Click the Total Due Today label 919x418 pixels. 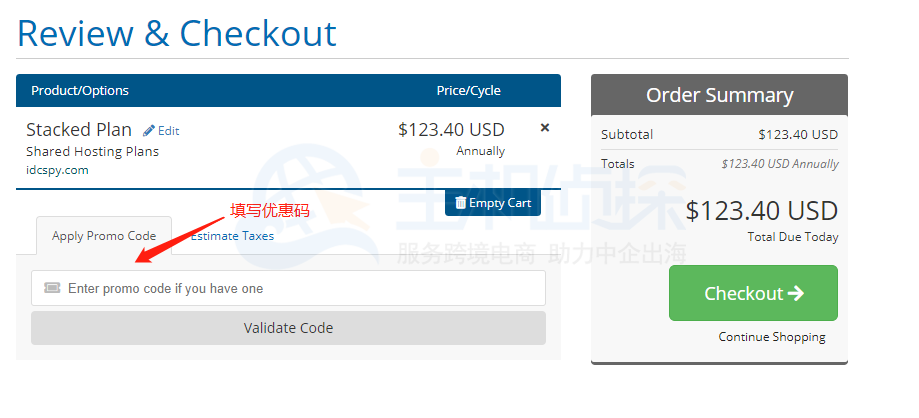click(792, 237)
